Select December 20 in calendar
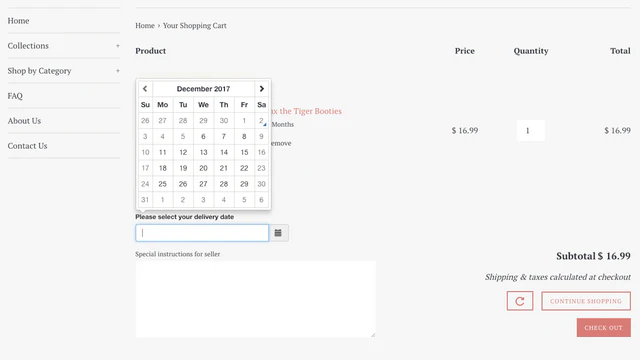Viewport: 640px width, 360px height. click(x=203, y=168)
